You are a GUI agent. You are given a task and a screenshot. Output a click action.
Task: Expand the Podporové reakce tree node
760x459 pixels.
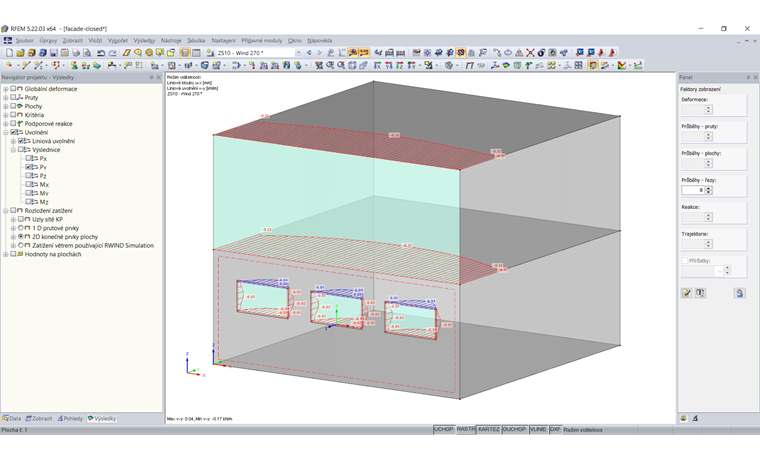[x=6, y=124]
